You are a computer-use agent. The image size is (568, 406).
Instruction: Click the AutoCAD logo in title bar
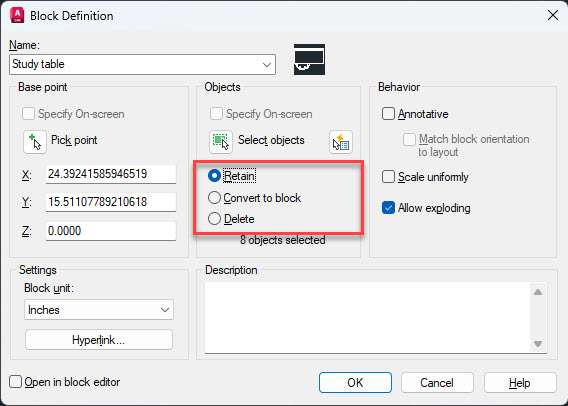pyautogui.click(x=17, y=16)
